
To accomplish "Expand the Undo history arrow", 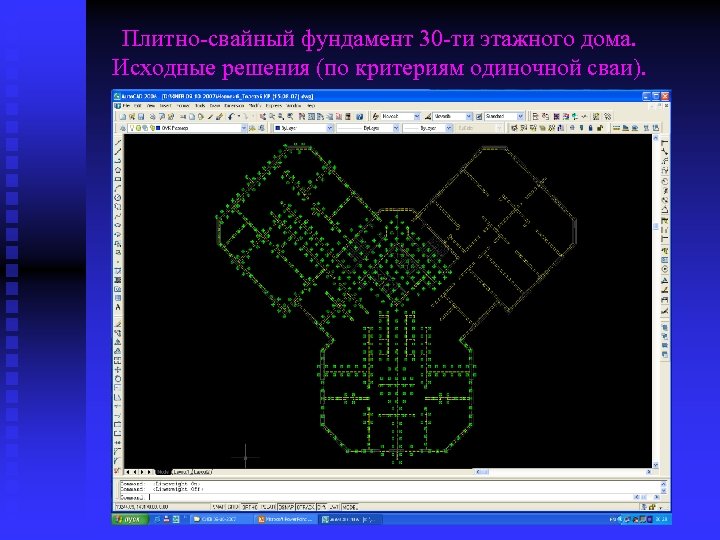I will pyautogui.click(x=239, y=117).
